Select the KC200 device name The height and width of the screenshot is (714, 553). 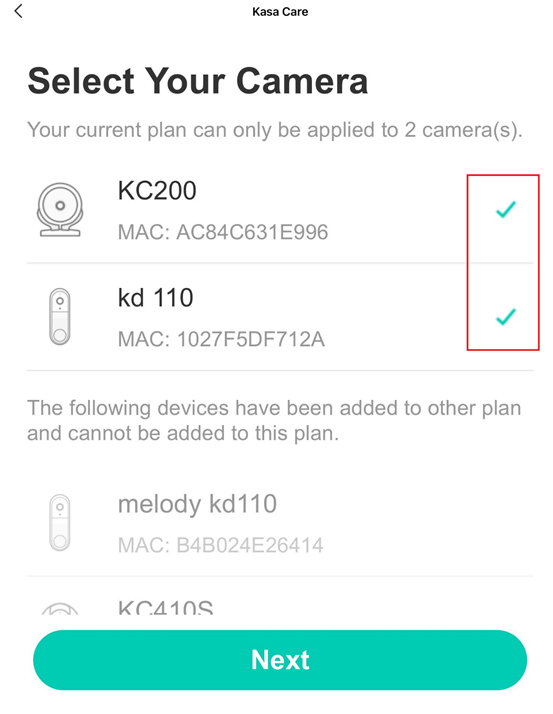click(157, 190)
